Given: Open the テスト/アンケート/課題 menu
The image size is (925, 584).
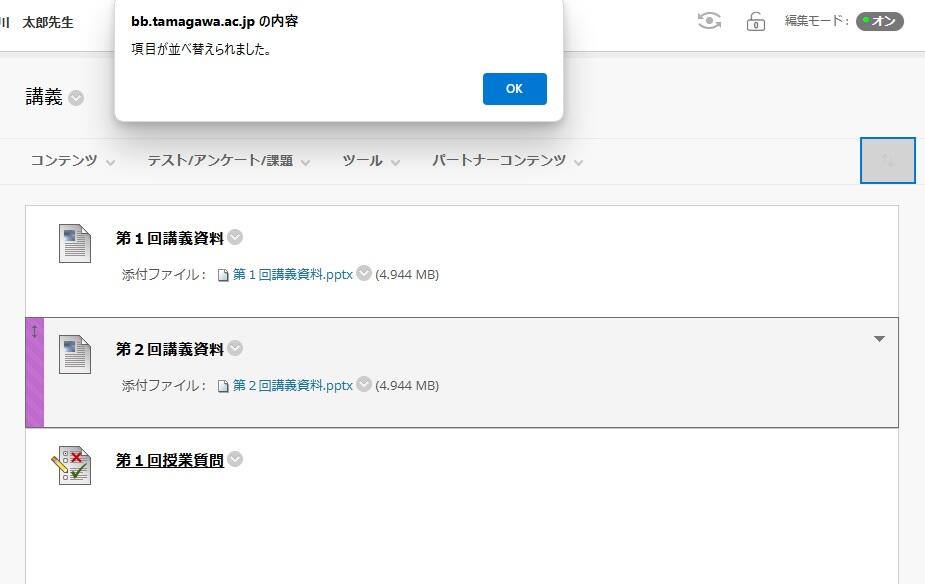Looking at the screenshot, I should point(228,160).
